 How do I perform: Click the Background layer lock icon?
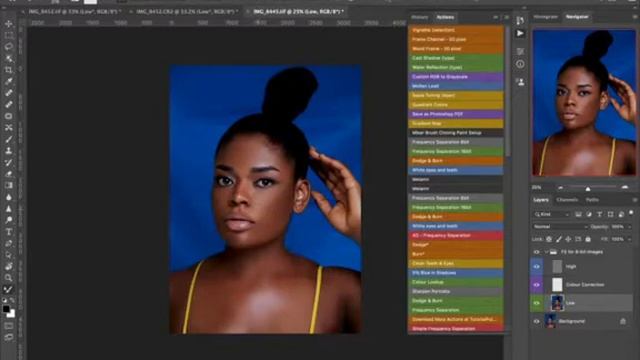coord(623,322)
